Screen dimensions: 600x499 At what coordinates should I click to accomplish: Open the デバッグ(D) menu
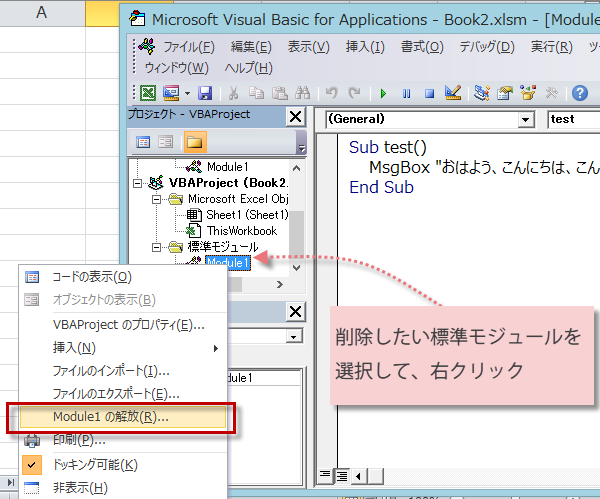point(486,47)
